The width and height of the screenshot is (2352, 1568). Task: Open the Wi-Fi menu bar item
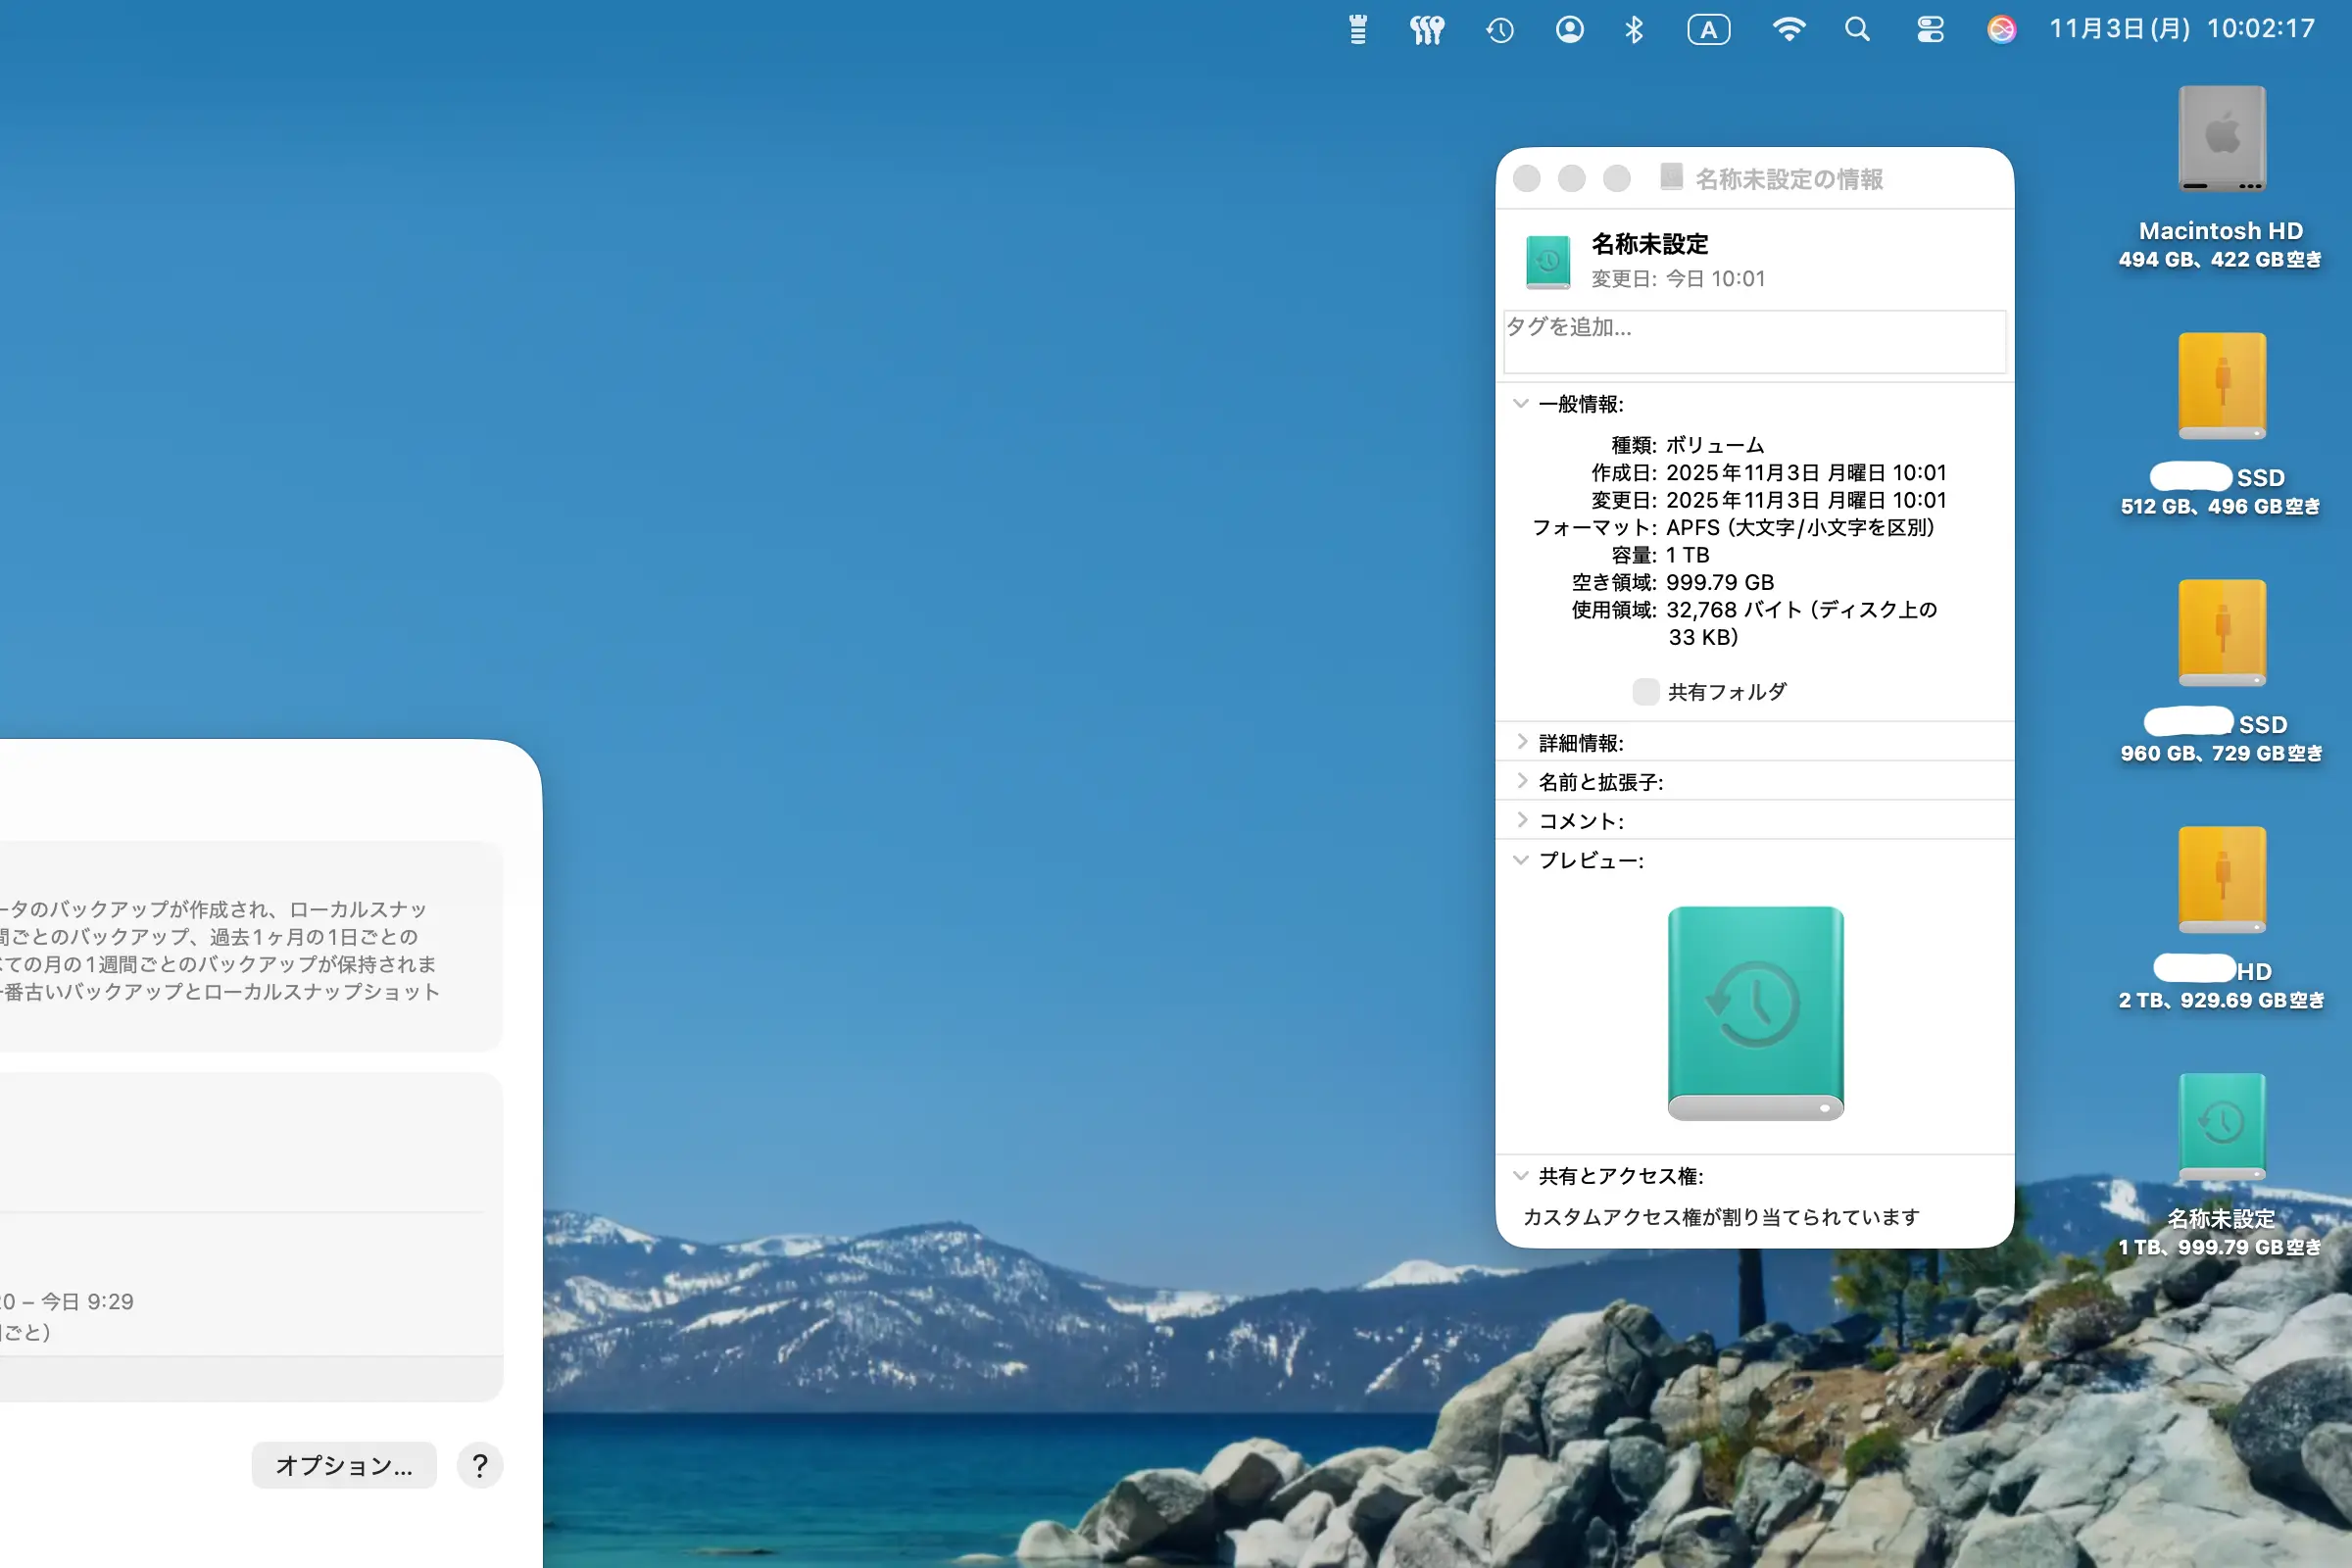(1788, 30)
